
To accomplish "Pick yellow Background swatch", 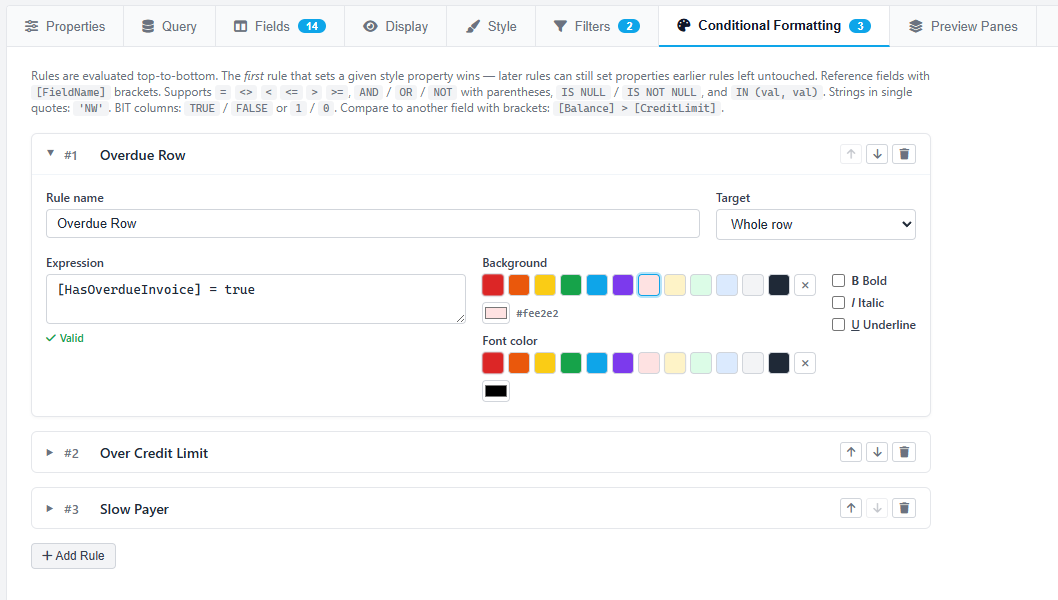I will [x=545, y=285].
